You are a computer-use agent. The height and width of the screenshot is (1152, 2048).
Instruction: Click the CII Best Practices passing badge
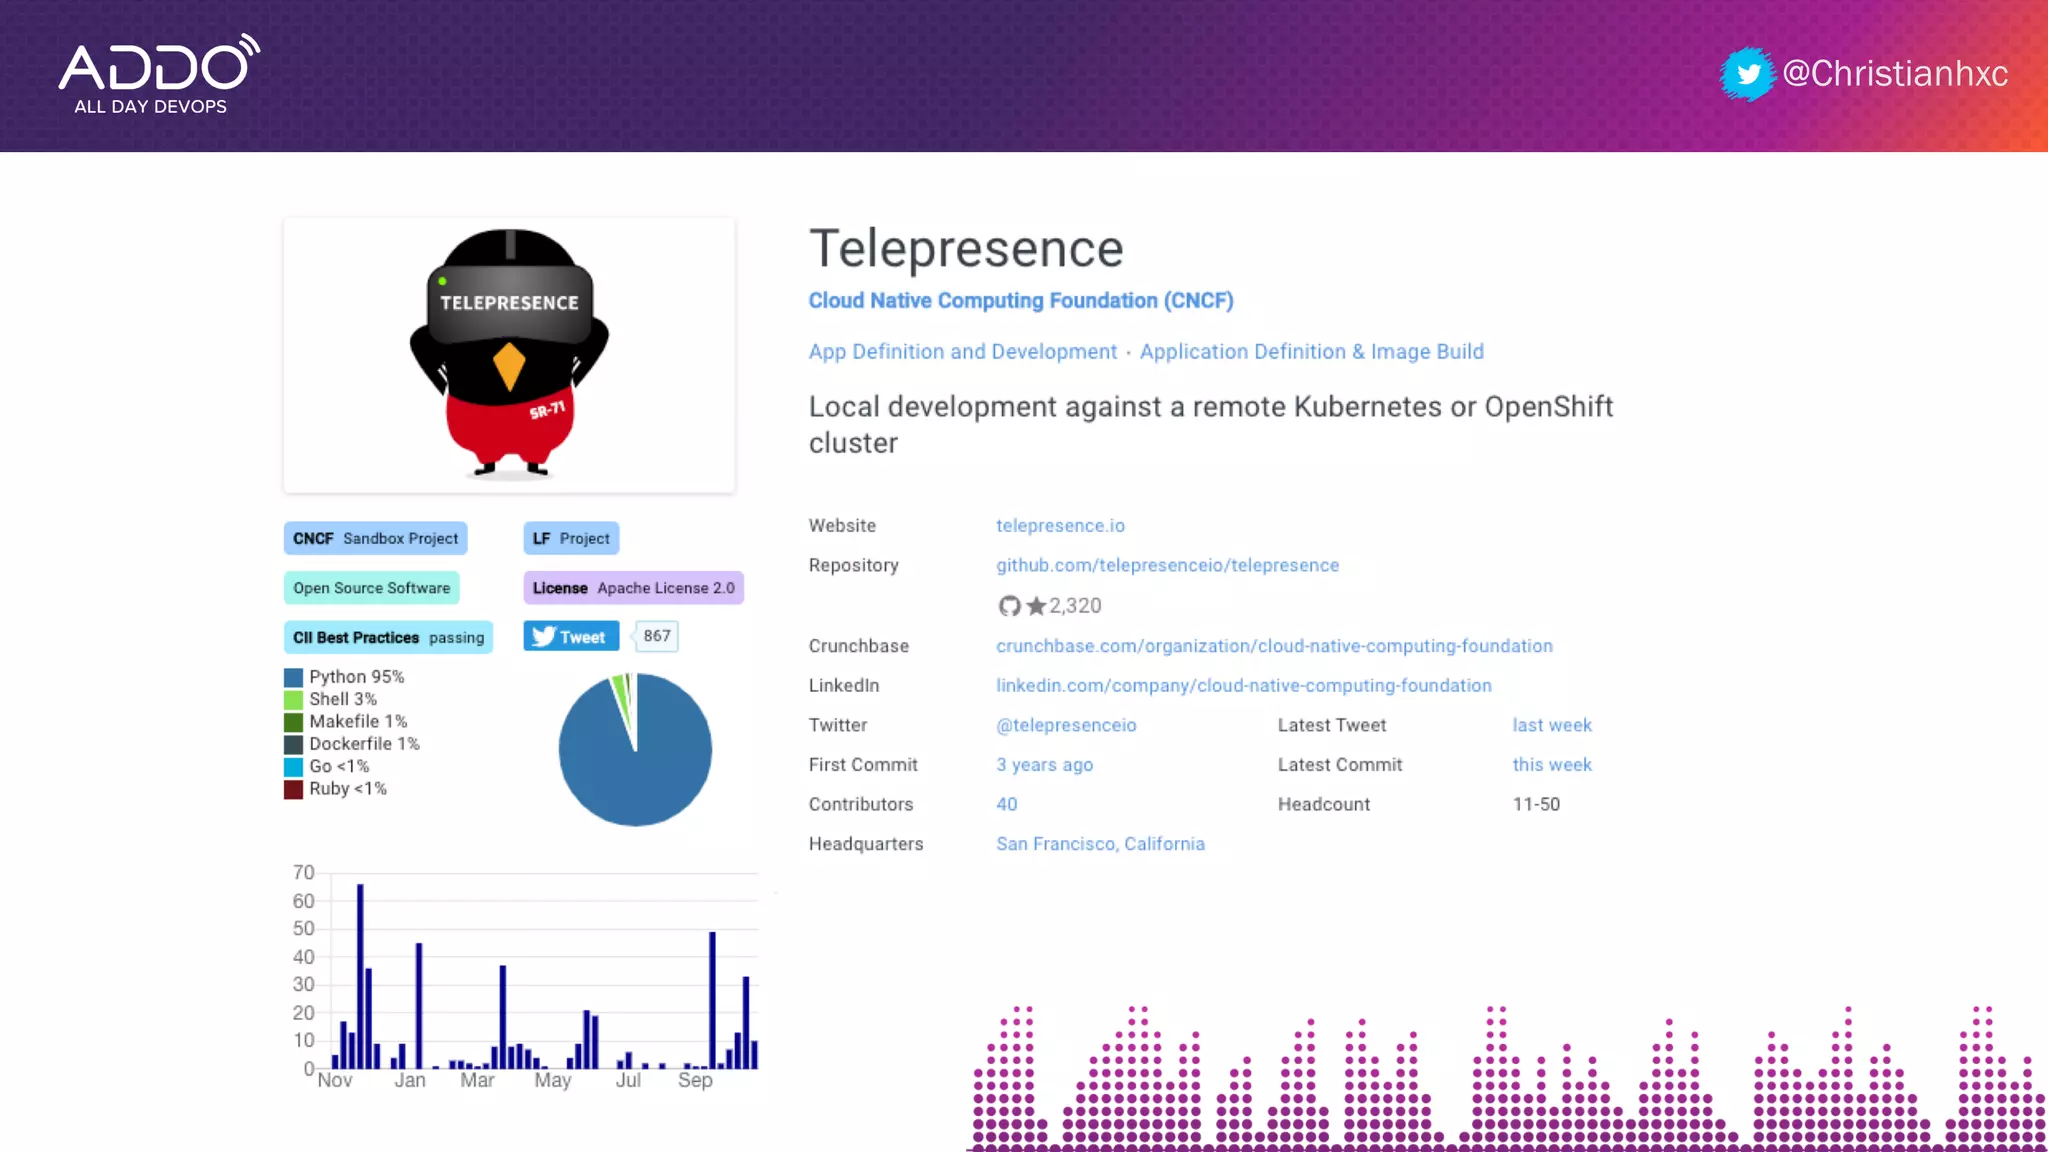pyautogui.click(x=388, y=638)
